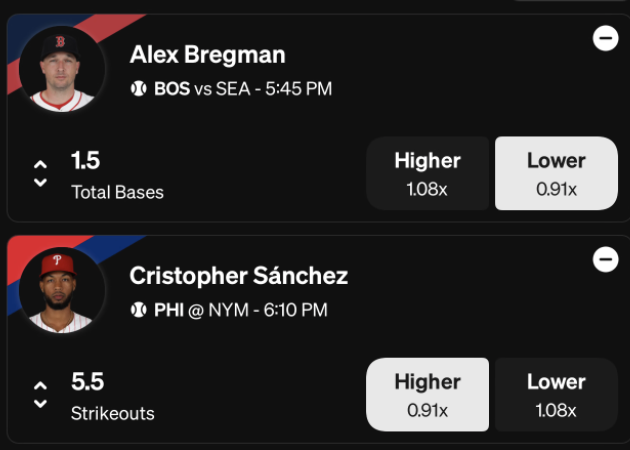Select Lower 1.08x for Cristopher Sánchez
630x450 pixels.
pyautogui.click(x=556, y=395)
